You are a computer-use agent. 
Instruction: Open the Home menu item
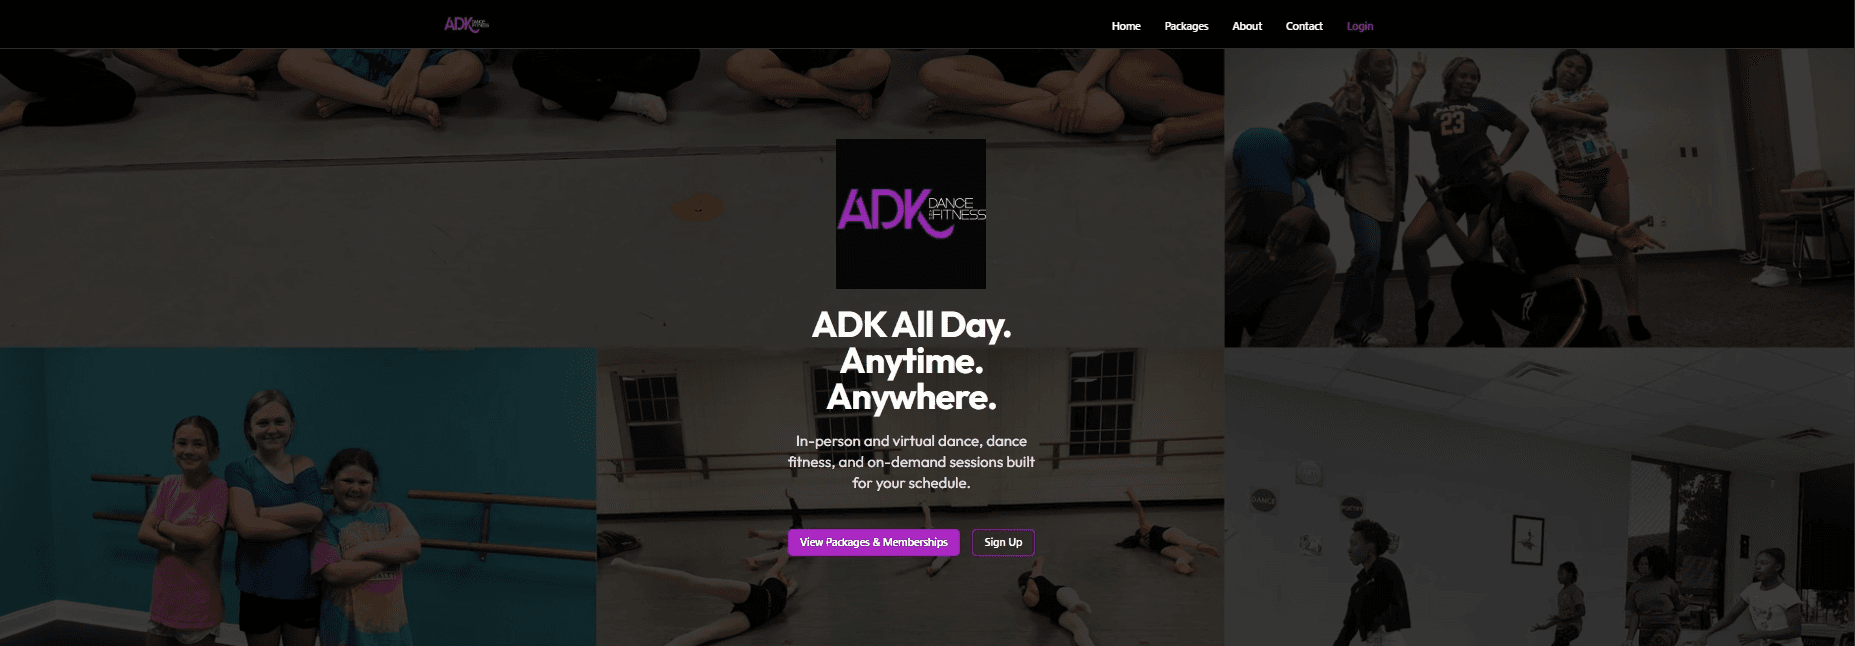1126,26
